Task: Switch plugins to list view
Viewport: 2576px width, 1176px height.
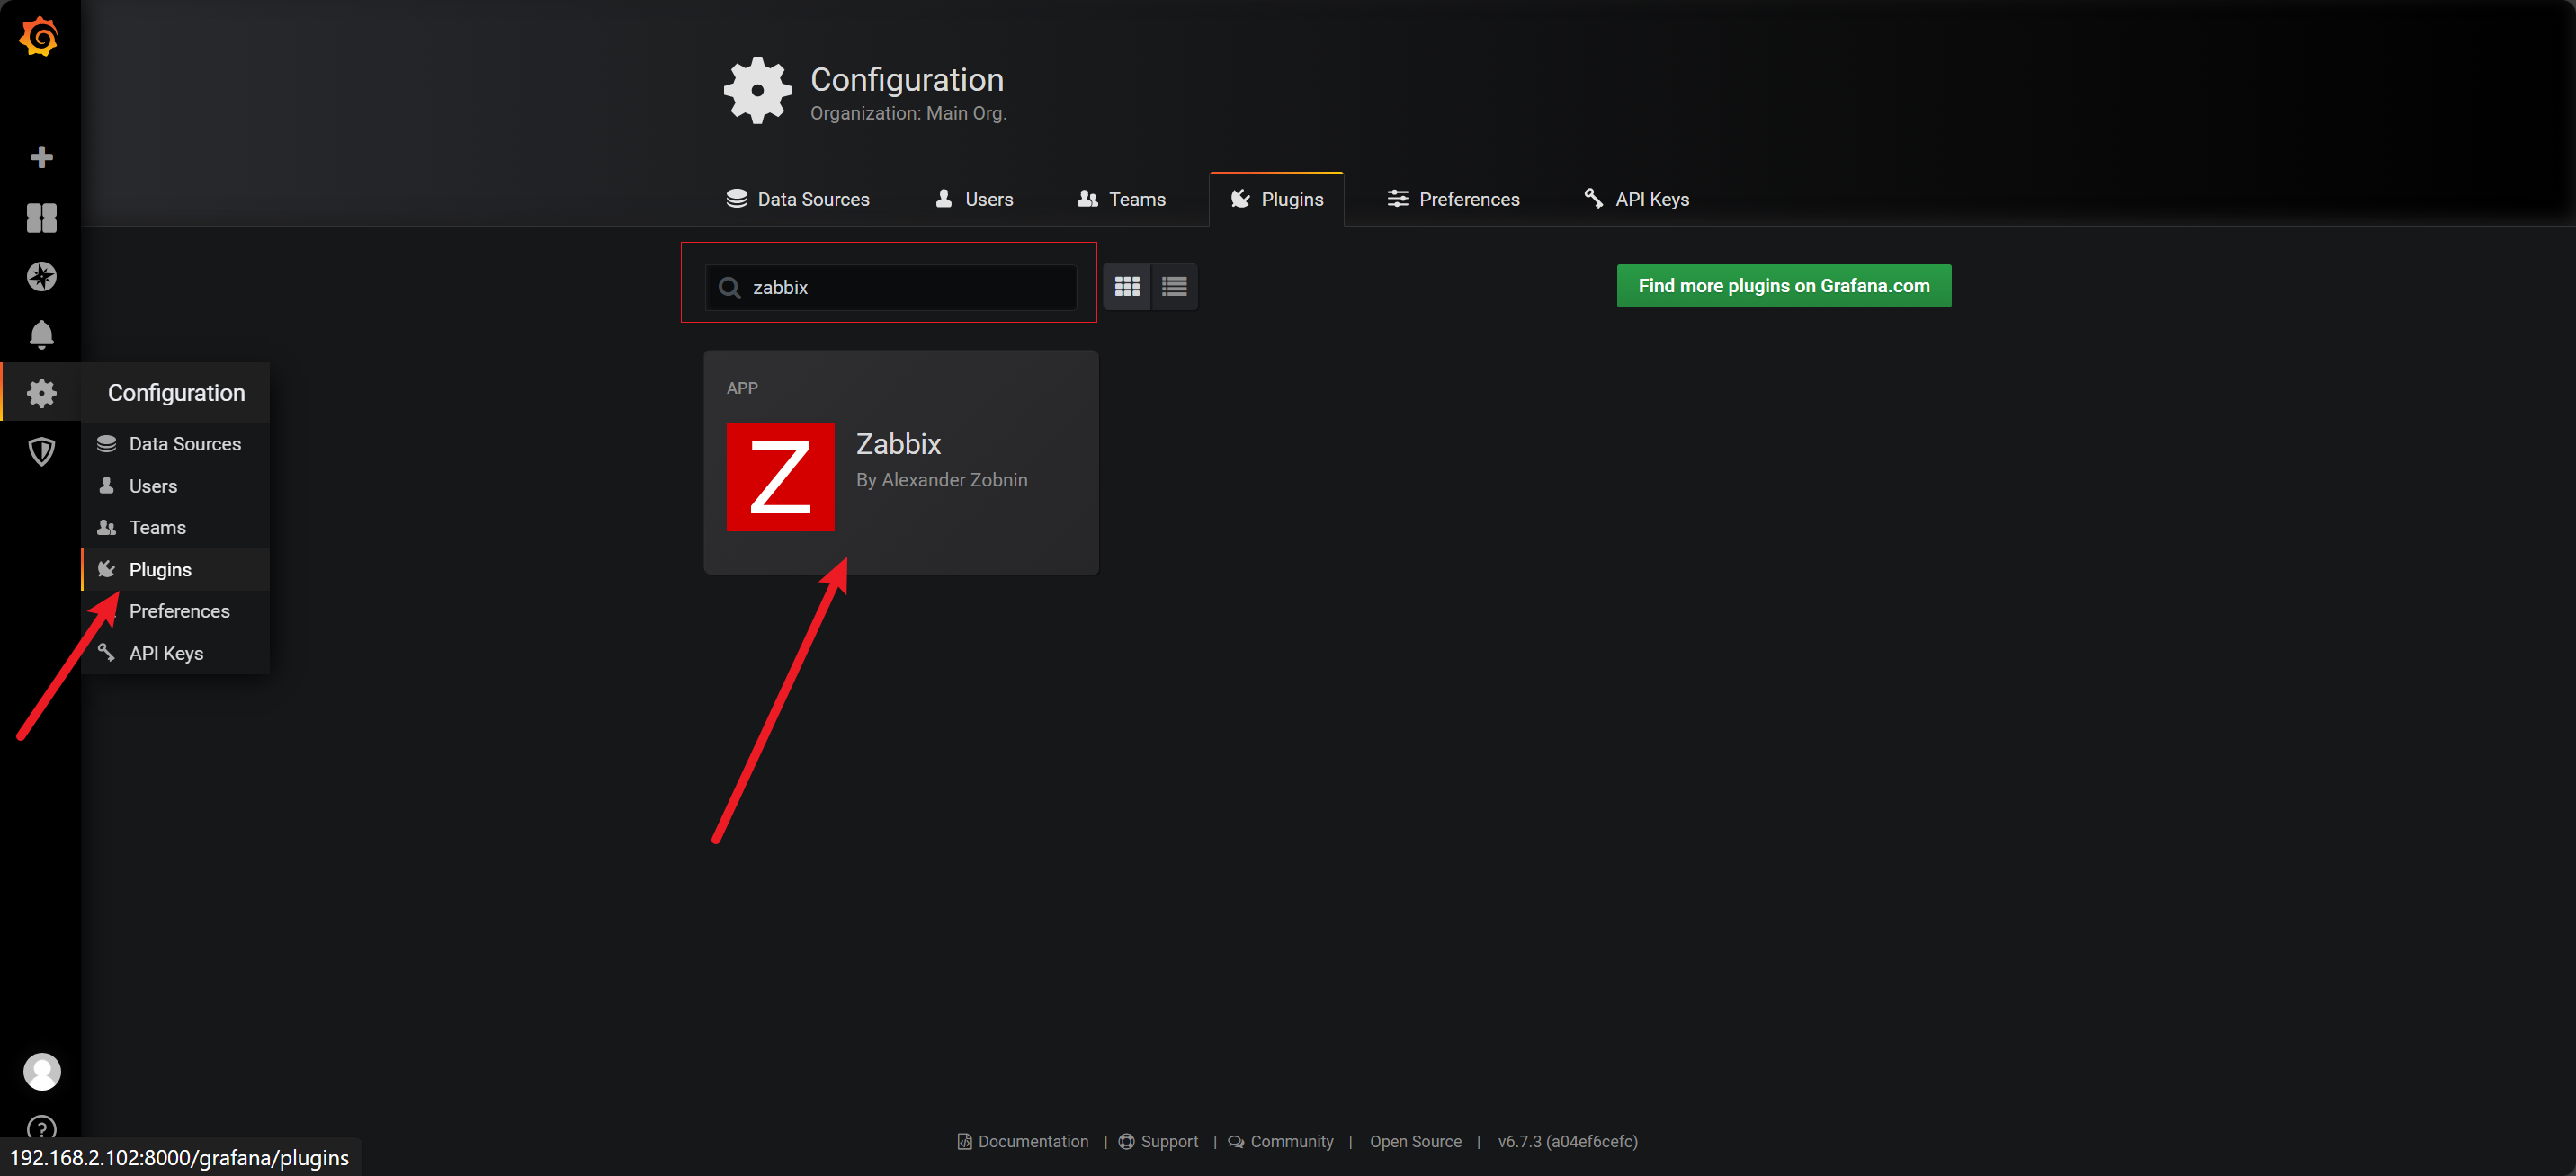Action: pos(1174,287)
